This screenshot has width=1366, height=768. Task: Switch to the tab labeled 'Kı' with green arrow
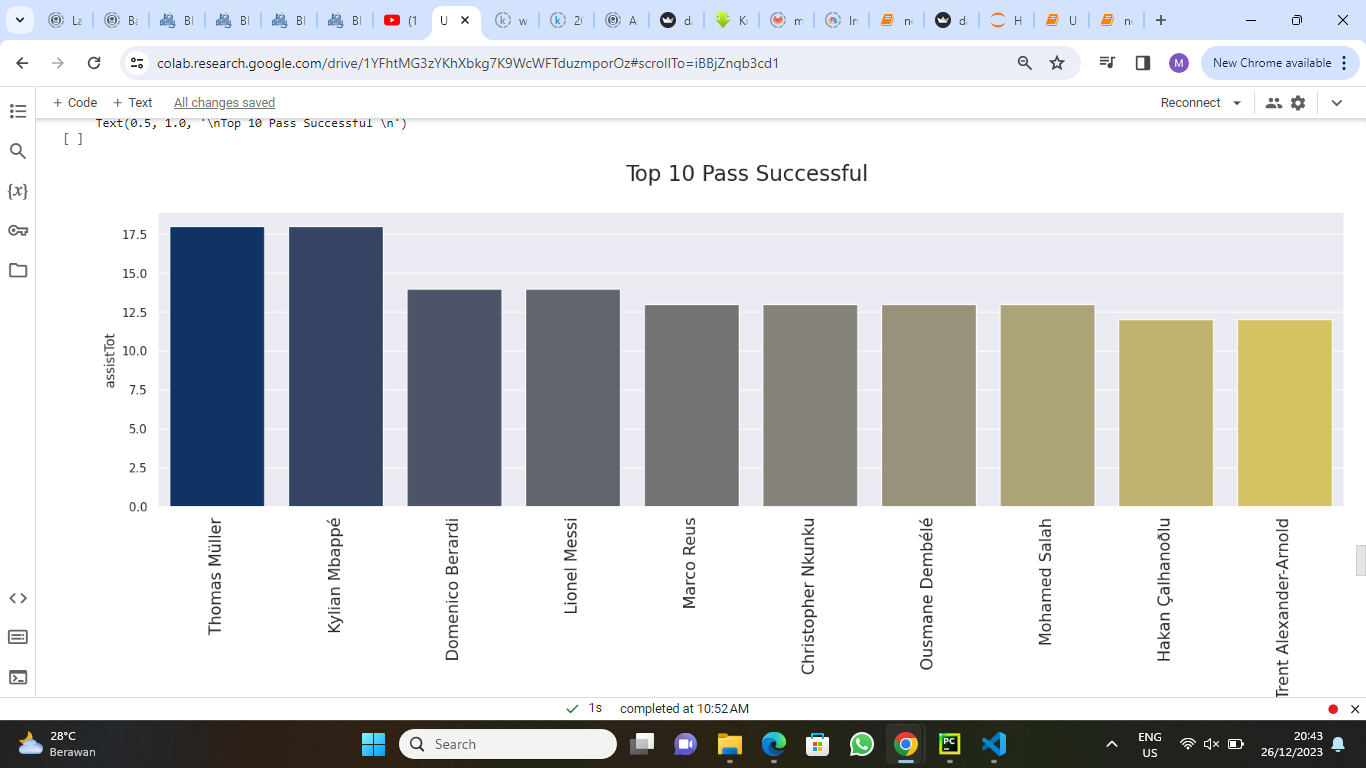[x=733, y=20]
